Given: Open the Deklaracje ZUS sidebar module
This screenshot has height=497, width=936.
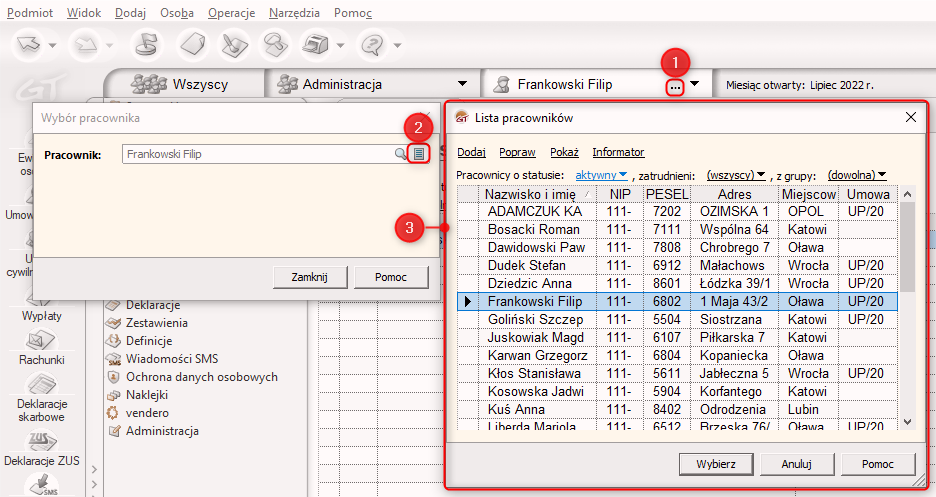Looking at the screenshot, I should (x=41, y=449).
